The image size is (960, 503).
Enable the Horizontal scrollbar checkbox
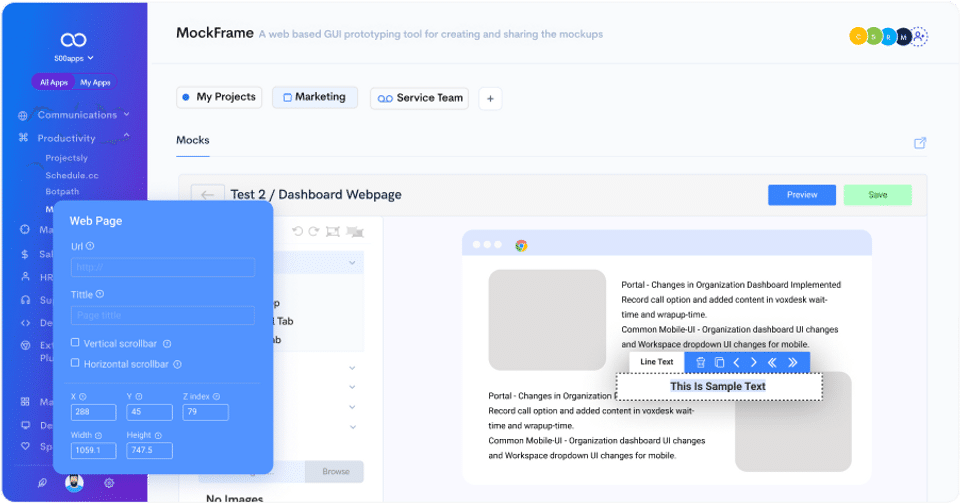pos(76,364)
